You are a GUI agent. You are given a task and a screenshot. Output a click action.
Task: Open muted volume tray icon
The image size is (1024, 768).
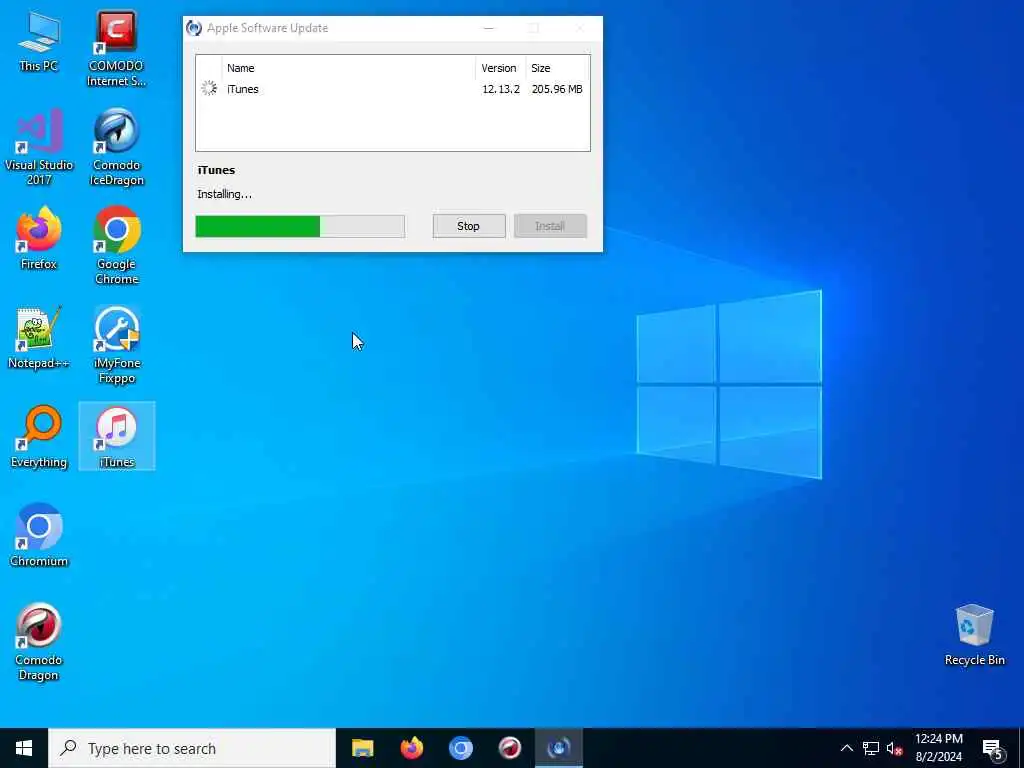point(894,748)
